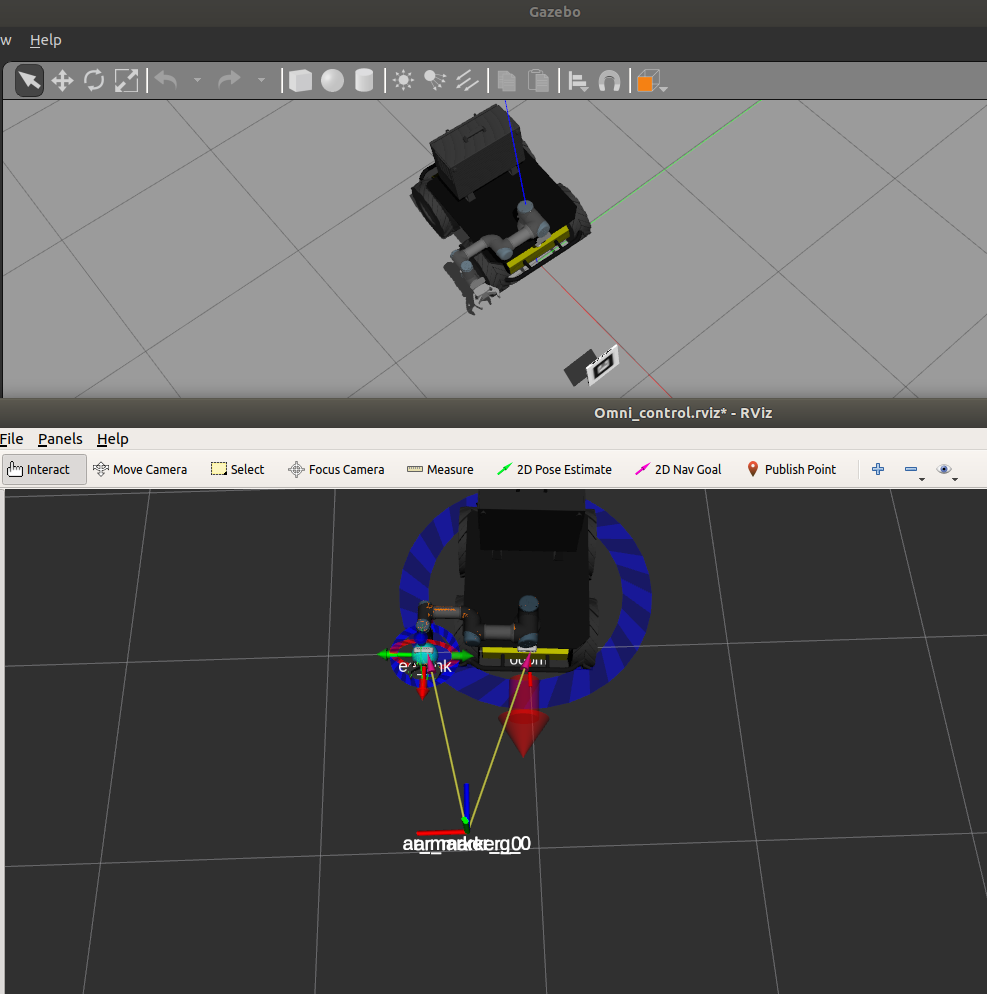Open the eye icon dropdown in RViz toolbar
The height and width of the screenshot is (994, 987).
954,479
